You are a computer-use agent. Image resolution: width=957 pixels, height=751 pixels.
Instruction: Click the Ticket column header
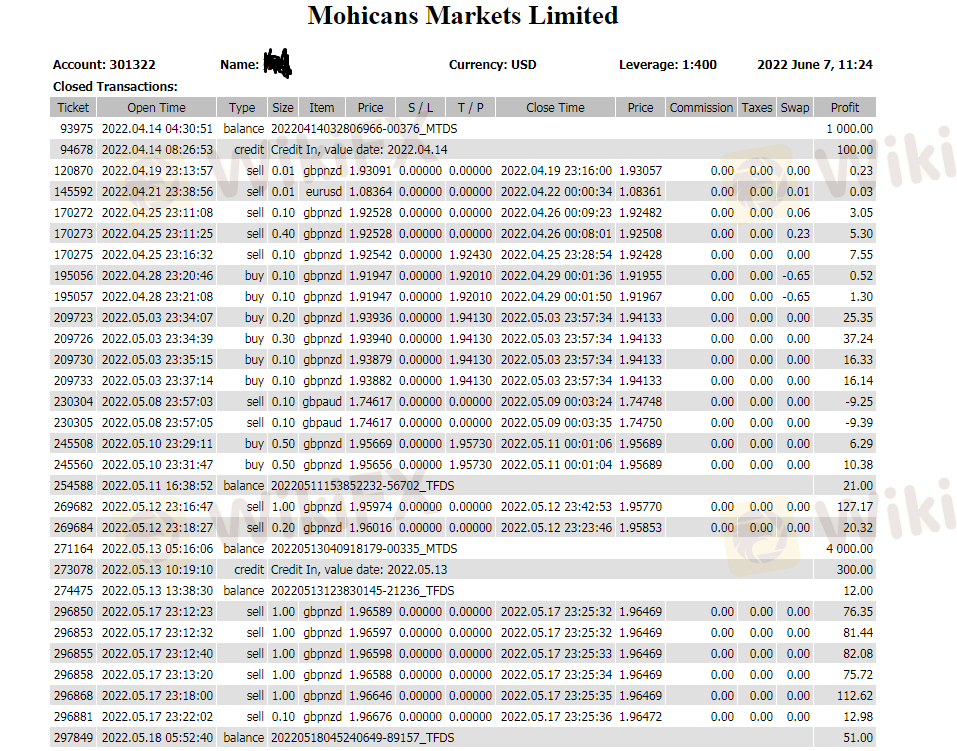(73, 107)
